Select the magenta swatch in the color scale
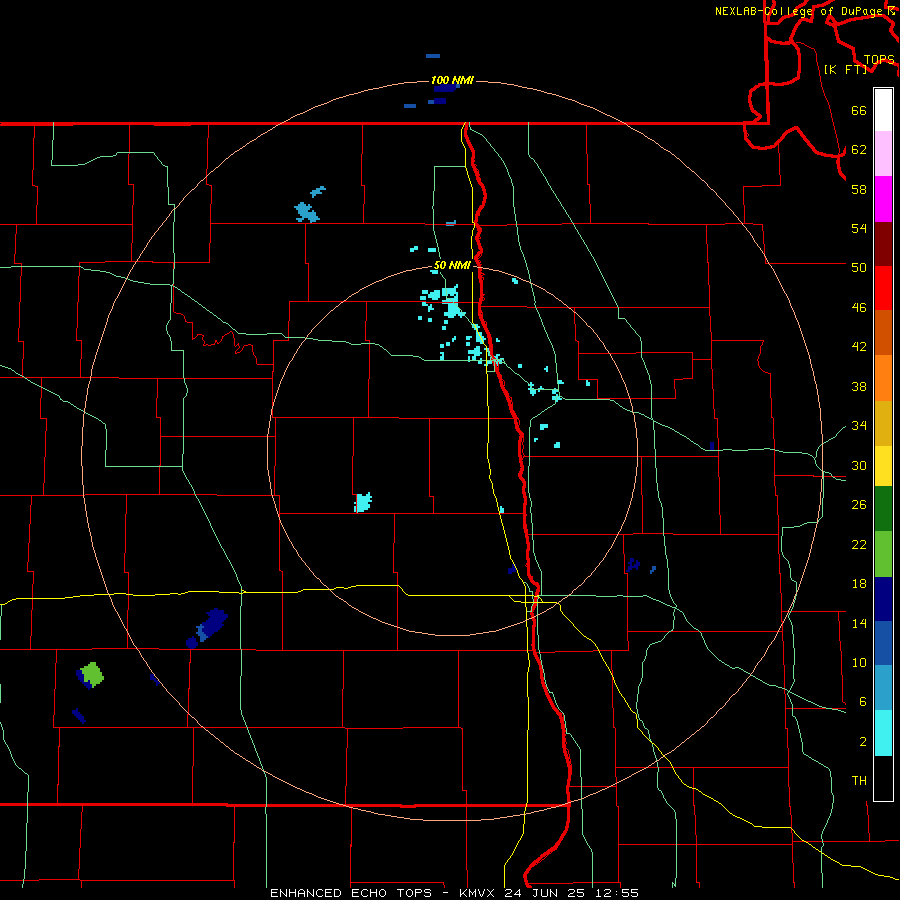The image size is (900, 900). (883, 199)
